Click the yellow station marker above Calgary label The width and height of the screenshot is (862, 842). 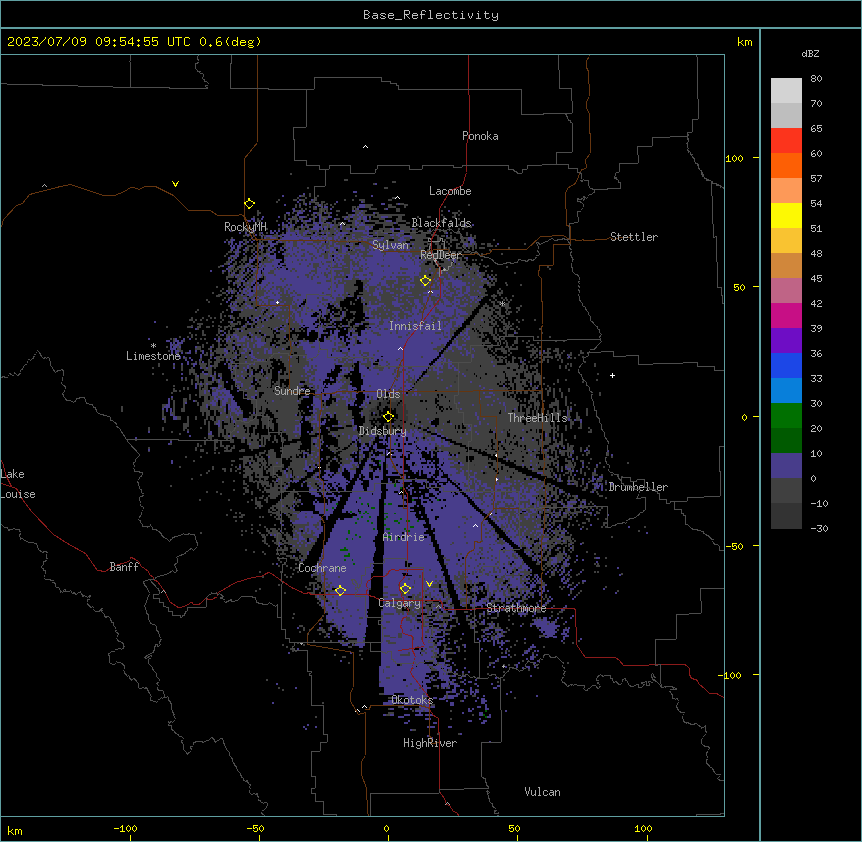tap(405, 589)
